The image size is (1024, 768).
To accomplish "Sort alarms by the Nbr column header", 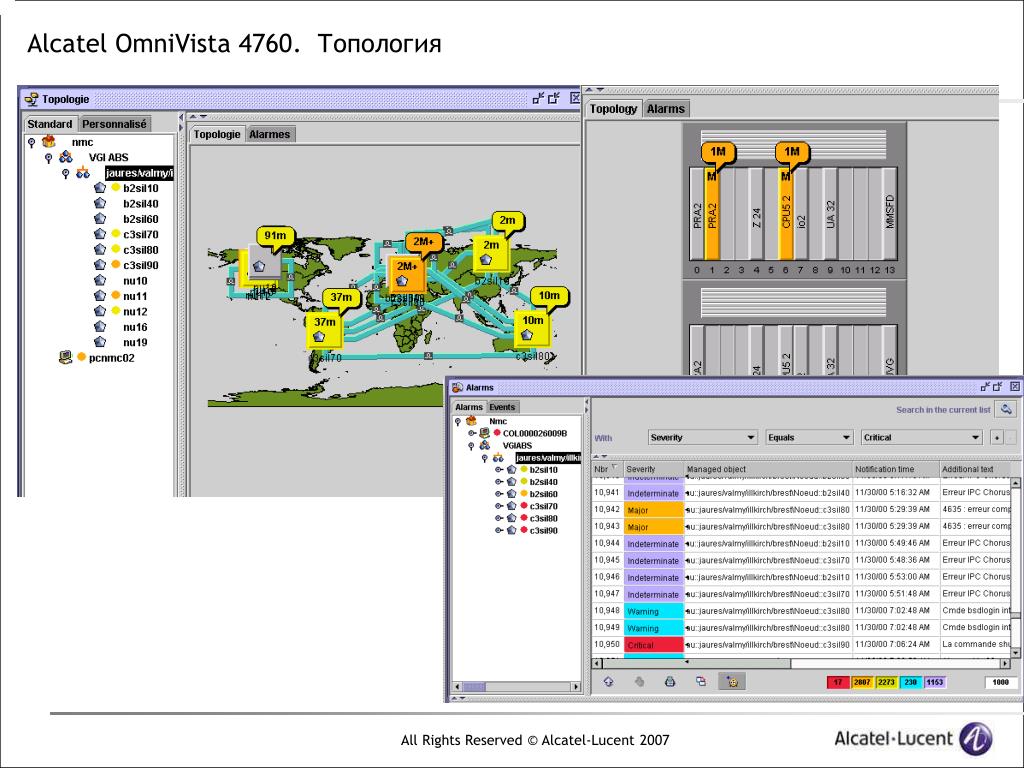I will 607,469.
